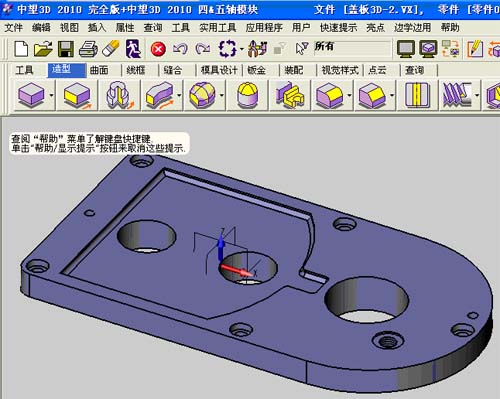The image size is (500, 399).
Task: Open the 文件 menu
Action: (13, 27)
